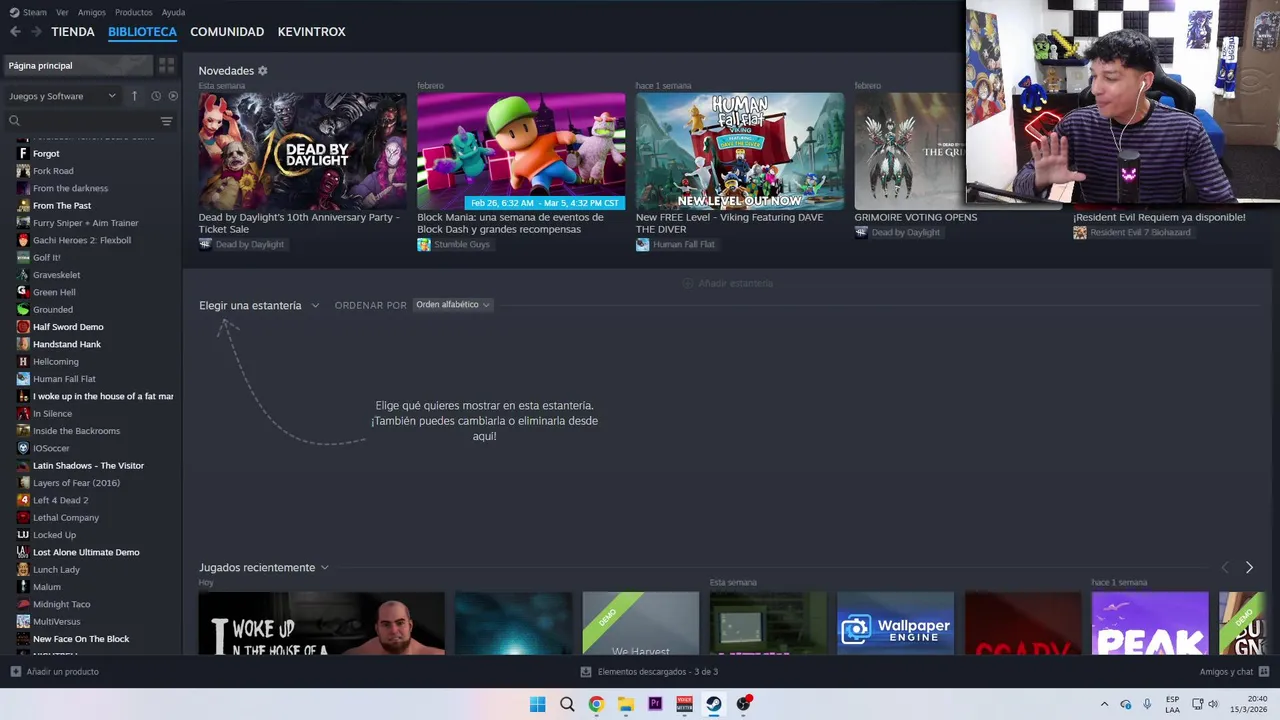
Task: Click the sort ascending arrow icon
Action: 134,96
